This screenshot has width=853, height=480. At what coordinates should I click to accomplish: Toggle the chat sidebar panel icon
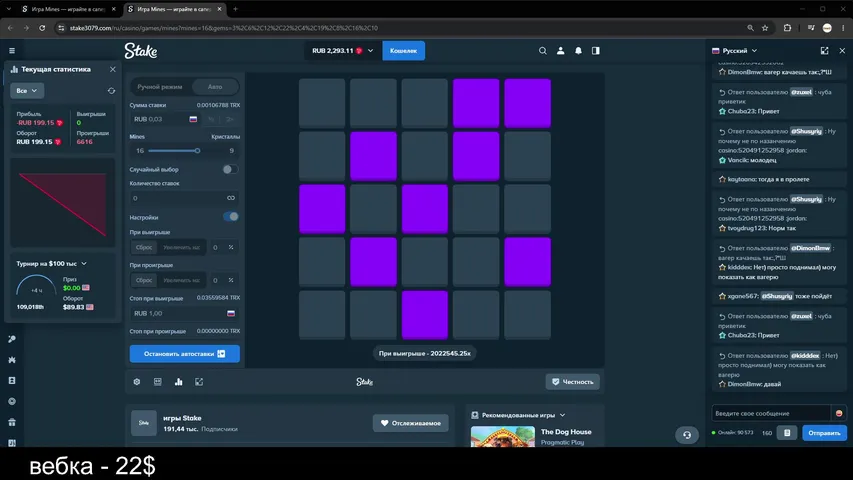596,51
